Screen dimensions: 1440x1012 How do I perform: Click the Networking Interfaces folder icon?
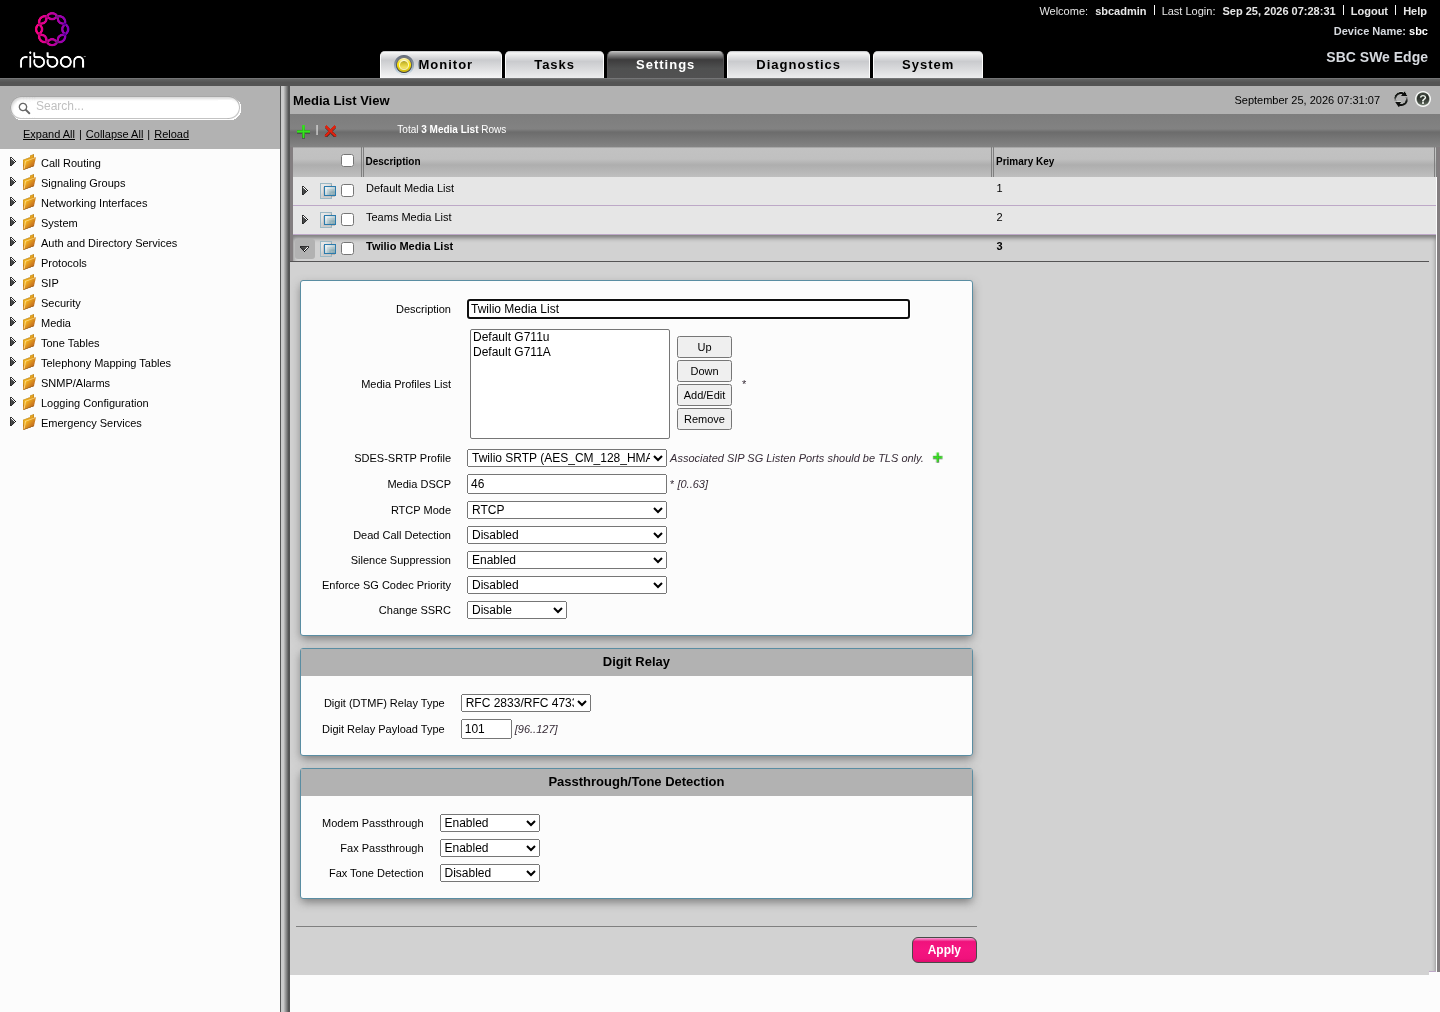[x=29, y=202]
